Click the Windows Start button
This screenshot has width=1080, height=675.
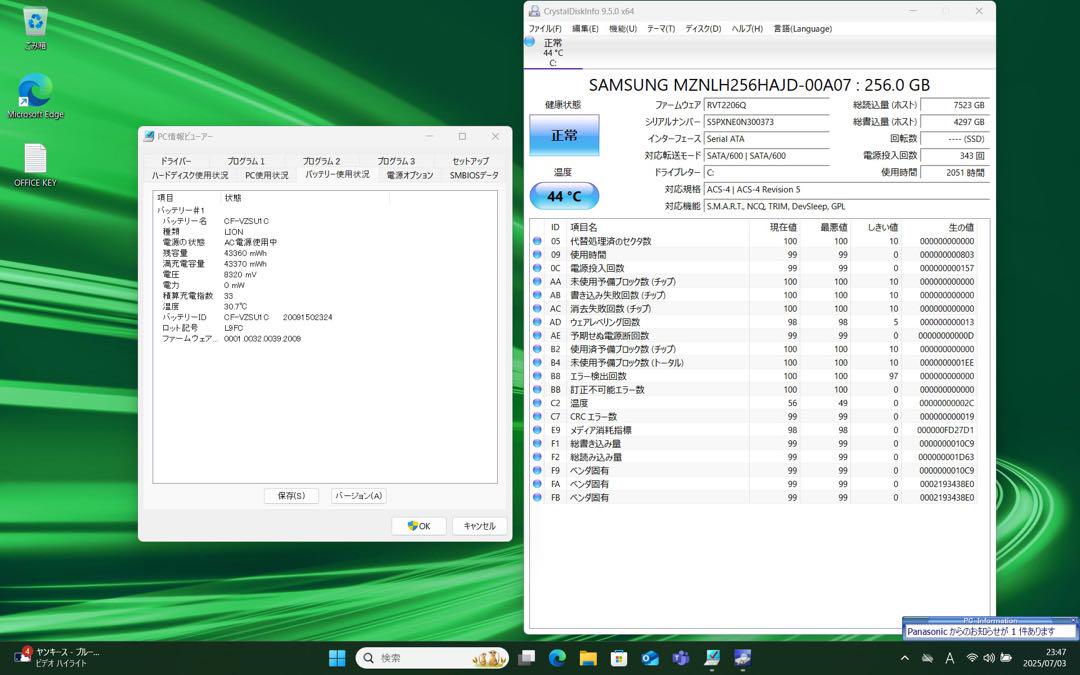click(x=337, y=658)
